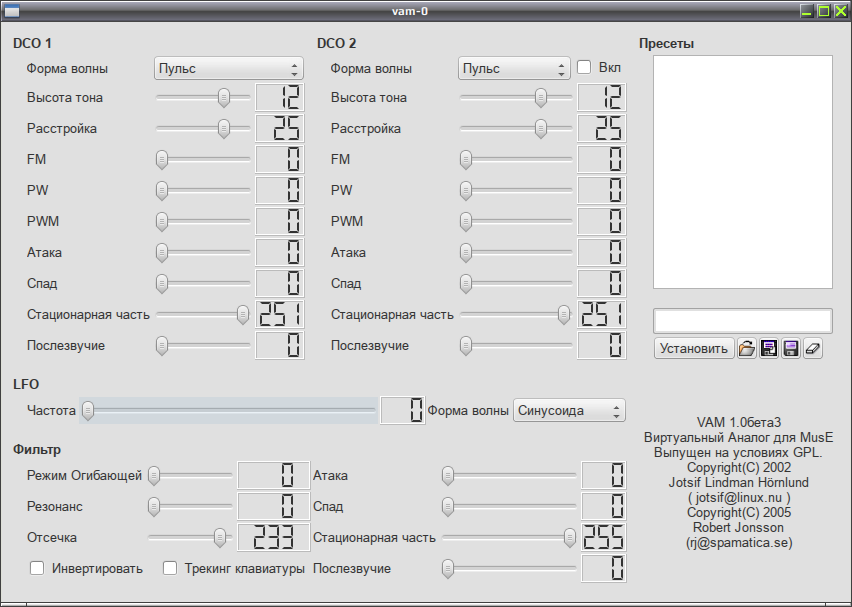Toggle the Инвертировать filter checkbox

pos(37,568)
